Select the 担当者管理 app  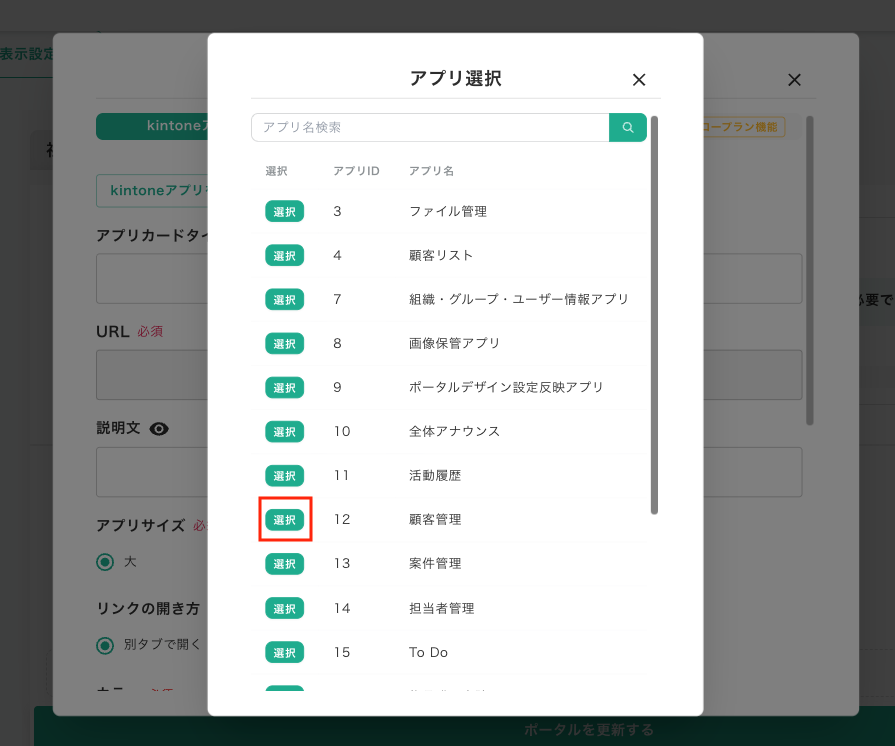coord(284,607)
